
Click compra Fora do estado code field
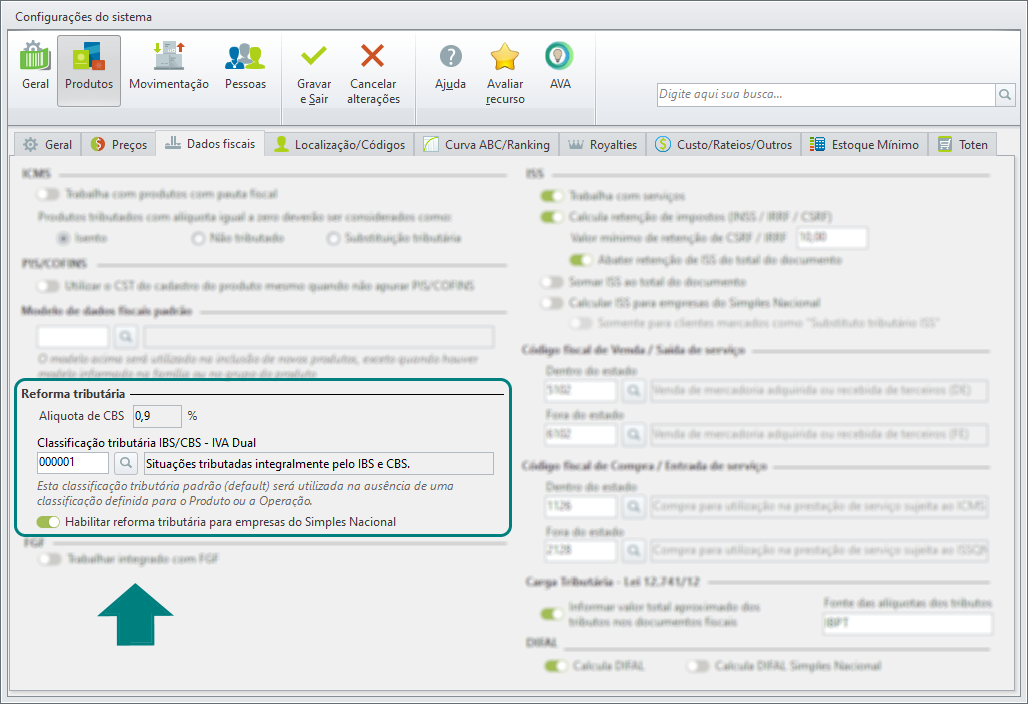[581, 550]
